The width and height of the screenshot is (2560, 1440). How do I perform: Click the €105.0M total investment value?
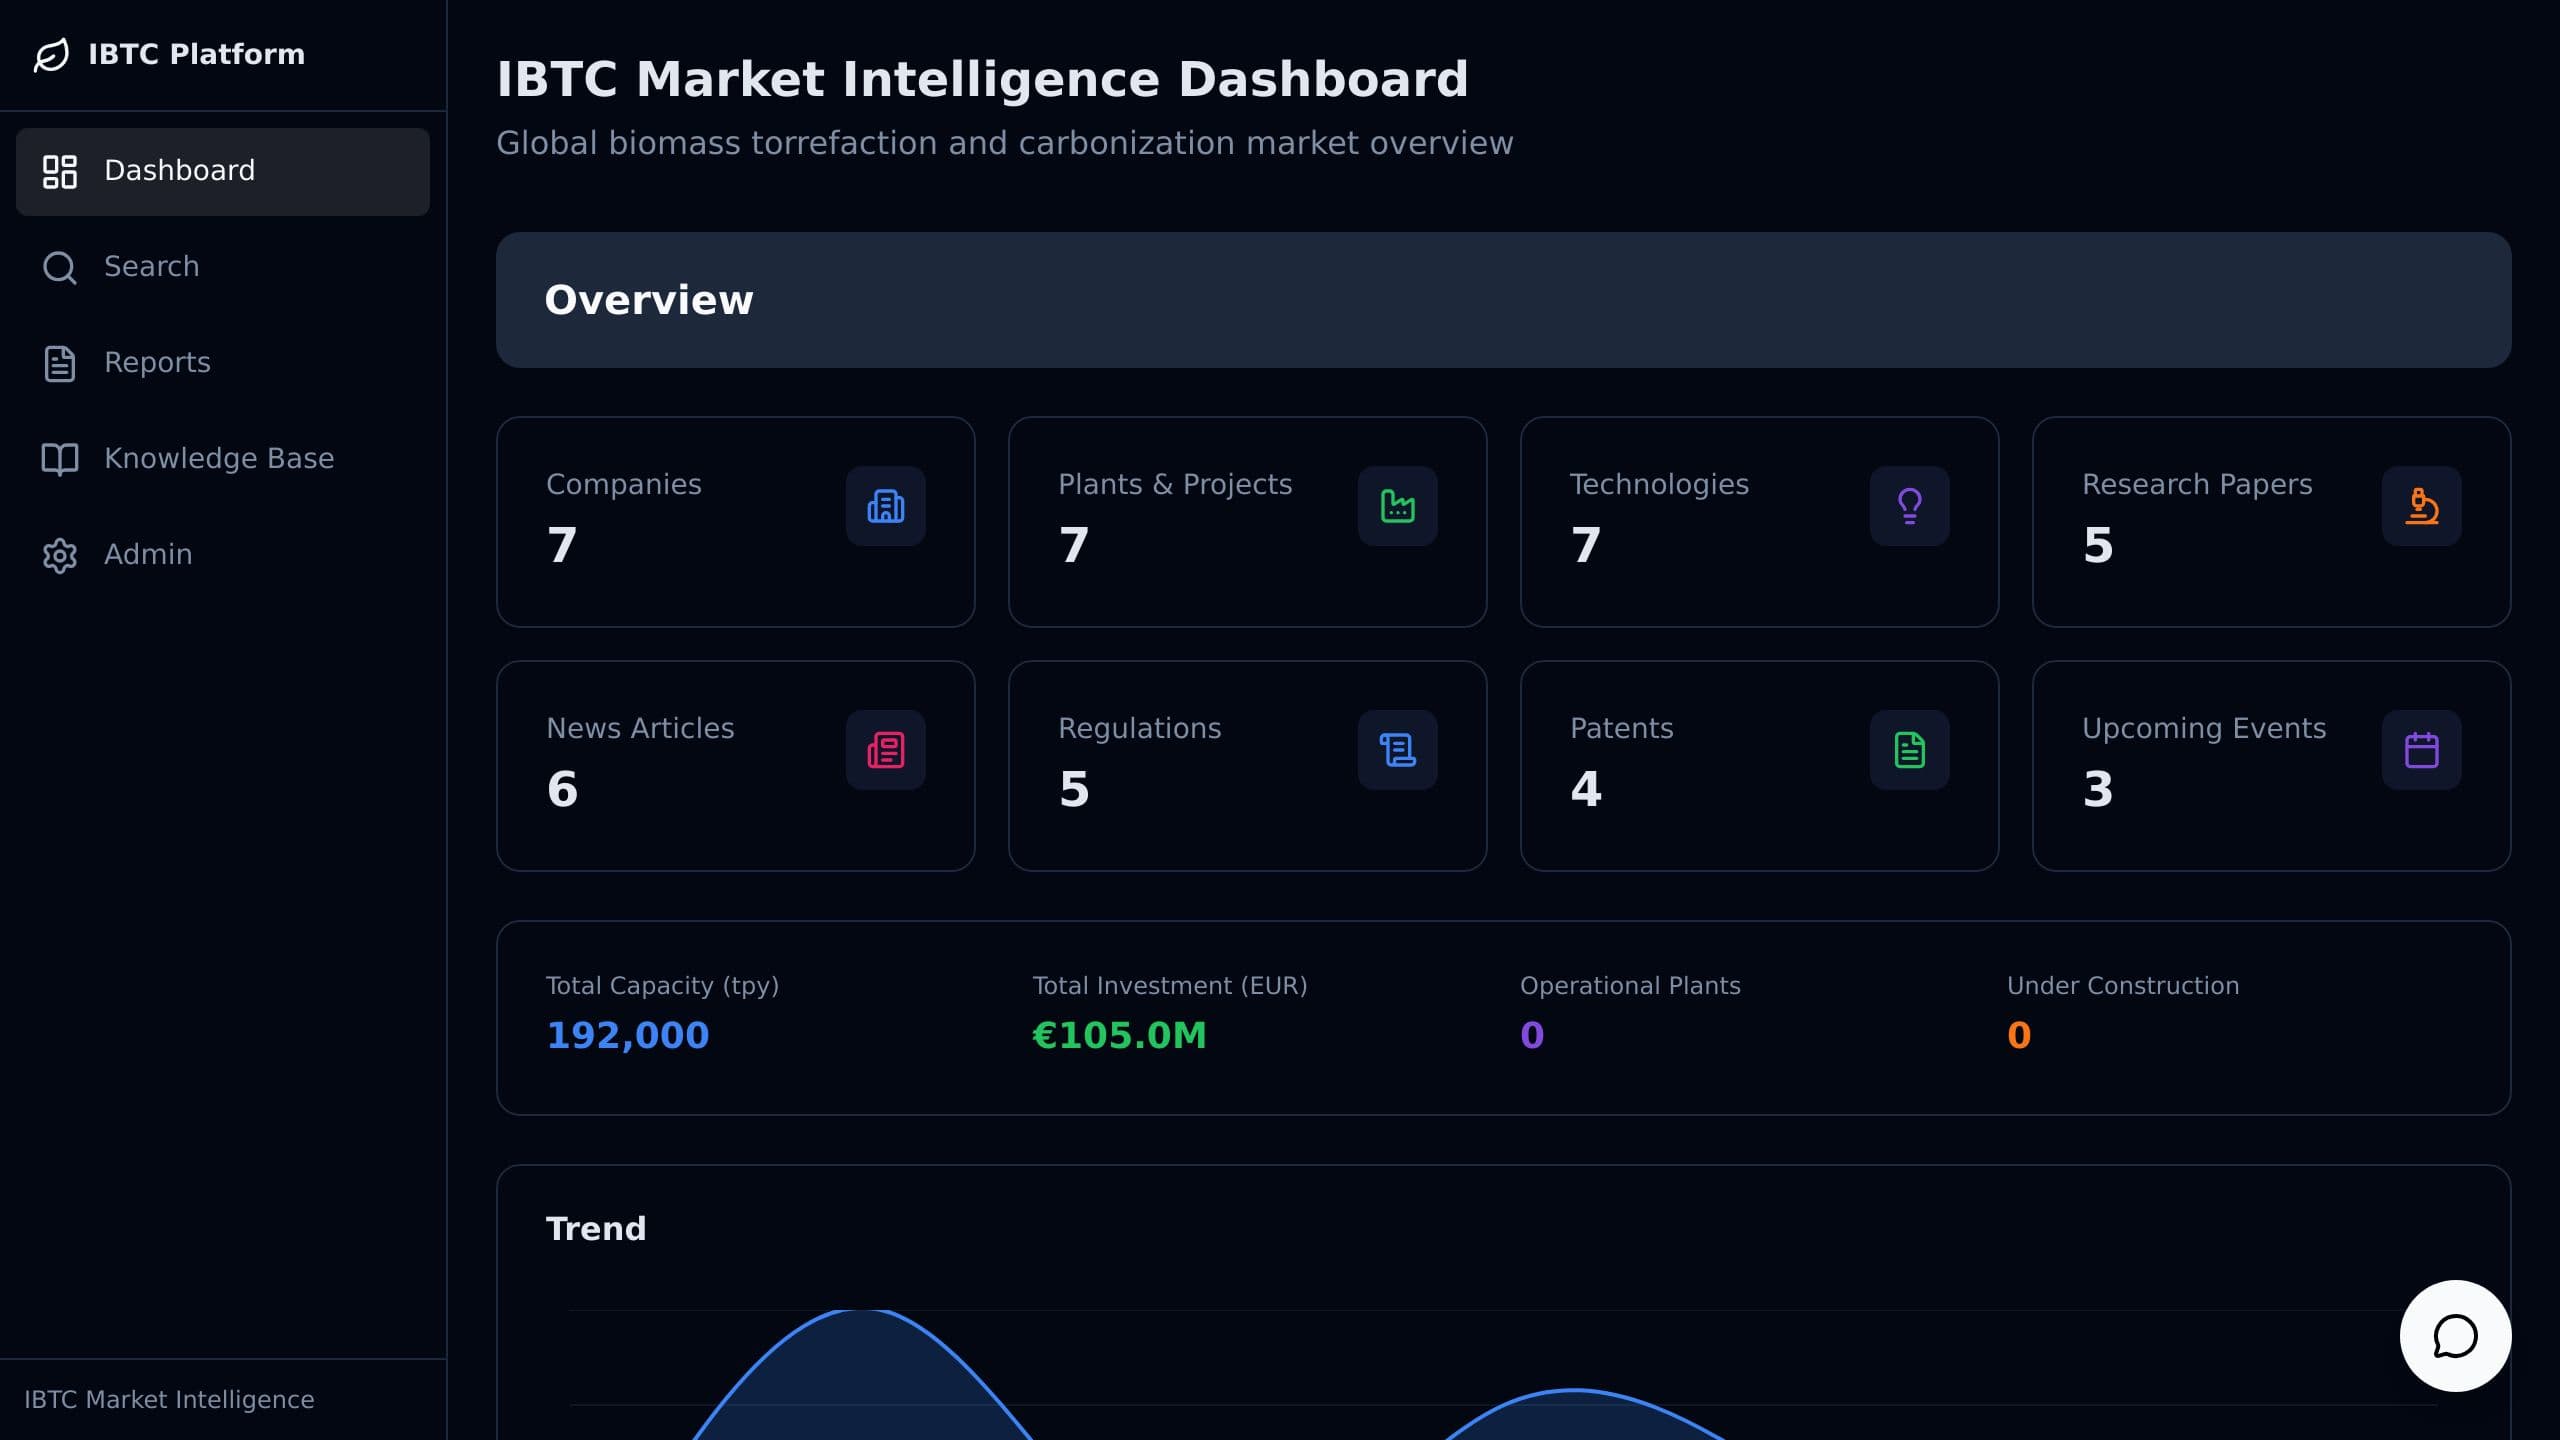tap(1119, 1035)
